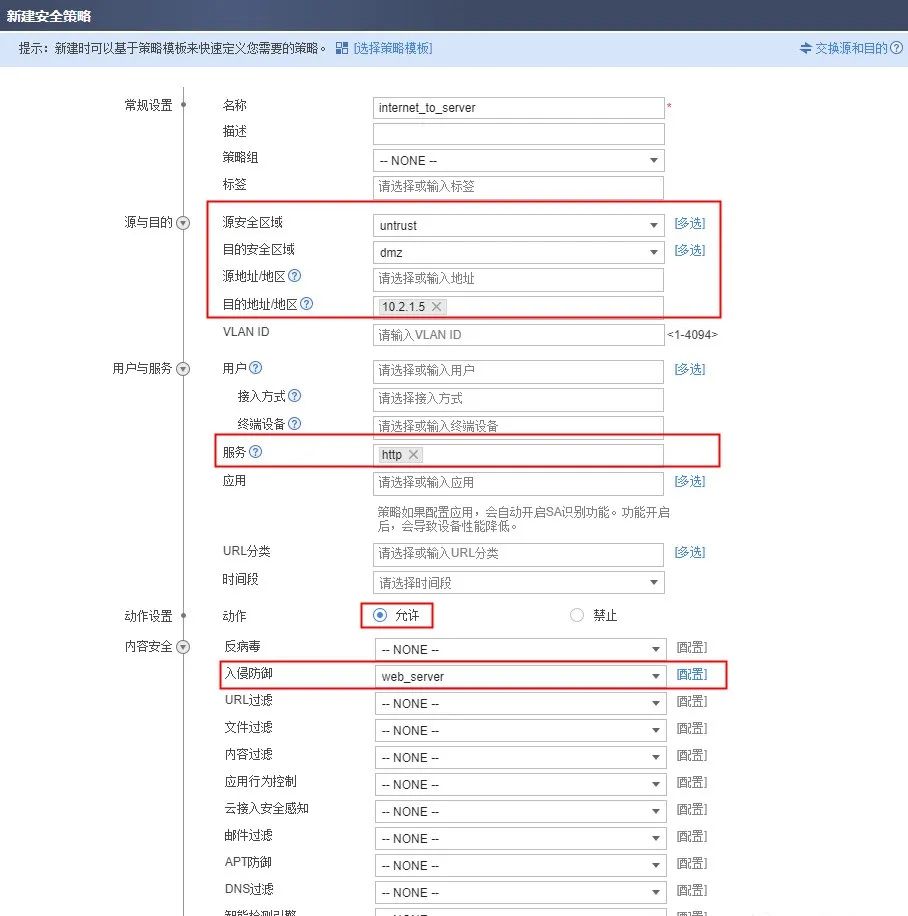
Task: Click 配置 link for 云接入安全感知
Action: point(692,809)
